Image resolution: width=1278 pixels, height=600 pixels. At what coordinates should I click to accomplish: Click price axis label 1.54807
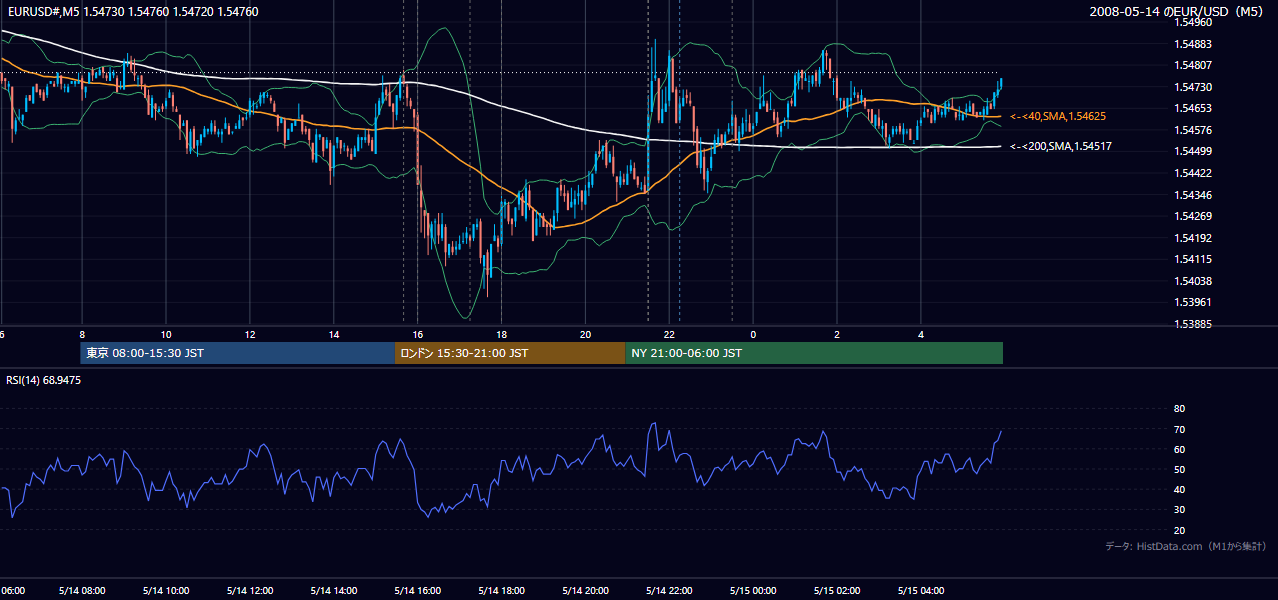tap(1193, 66)
